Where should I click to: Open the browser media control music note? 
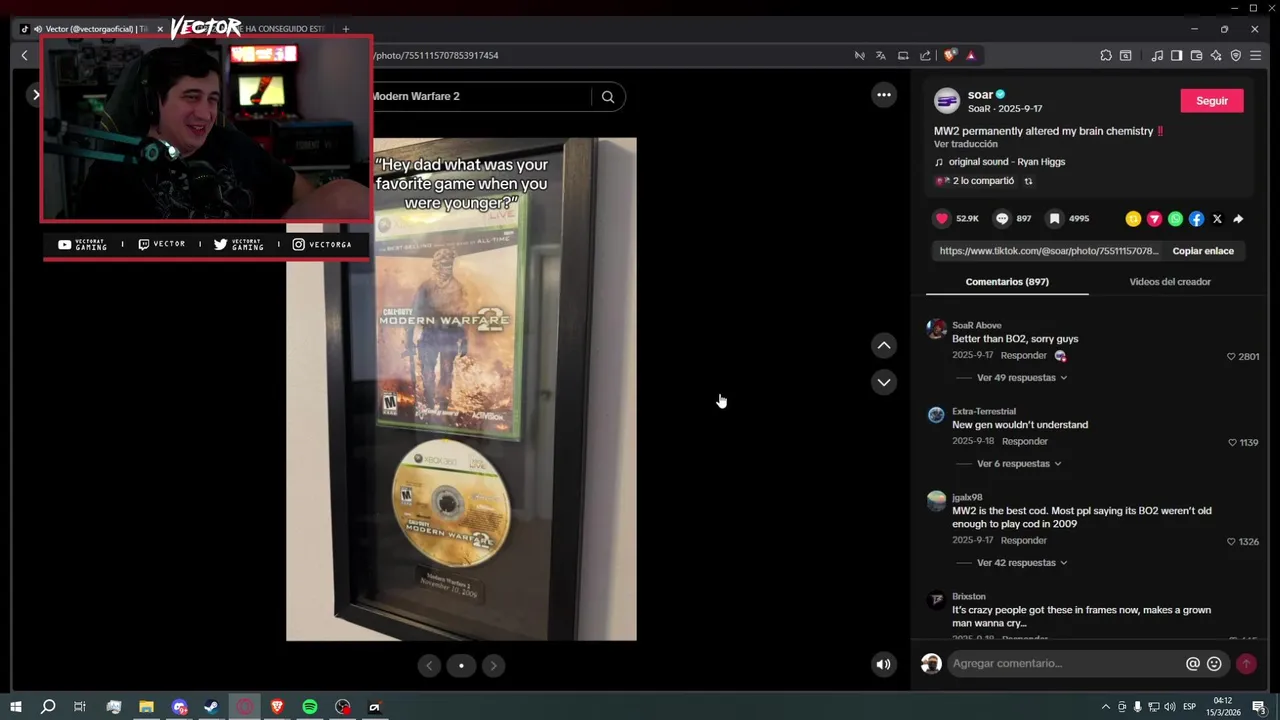click(x=1157, y=55)
